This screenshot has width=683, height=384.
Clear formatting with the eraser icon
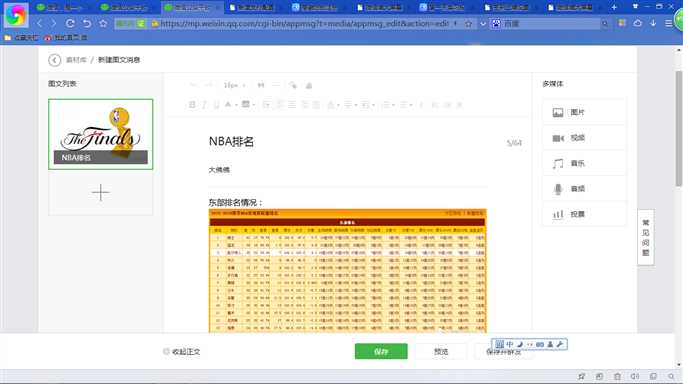pos(309,85)
